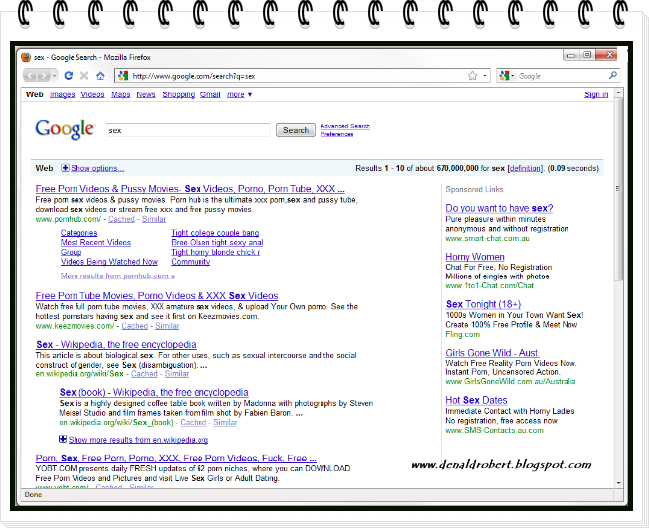Click the page scrollbar up arrow
The width and height of the screenshot is (649, 528).
(618, 92)
